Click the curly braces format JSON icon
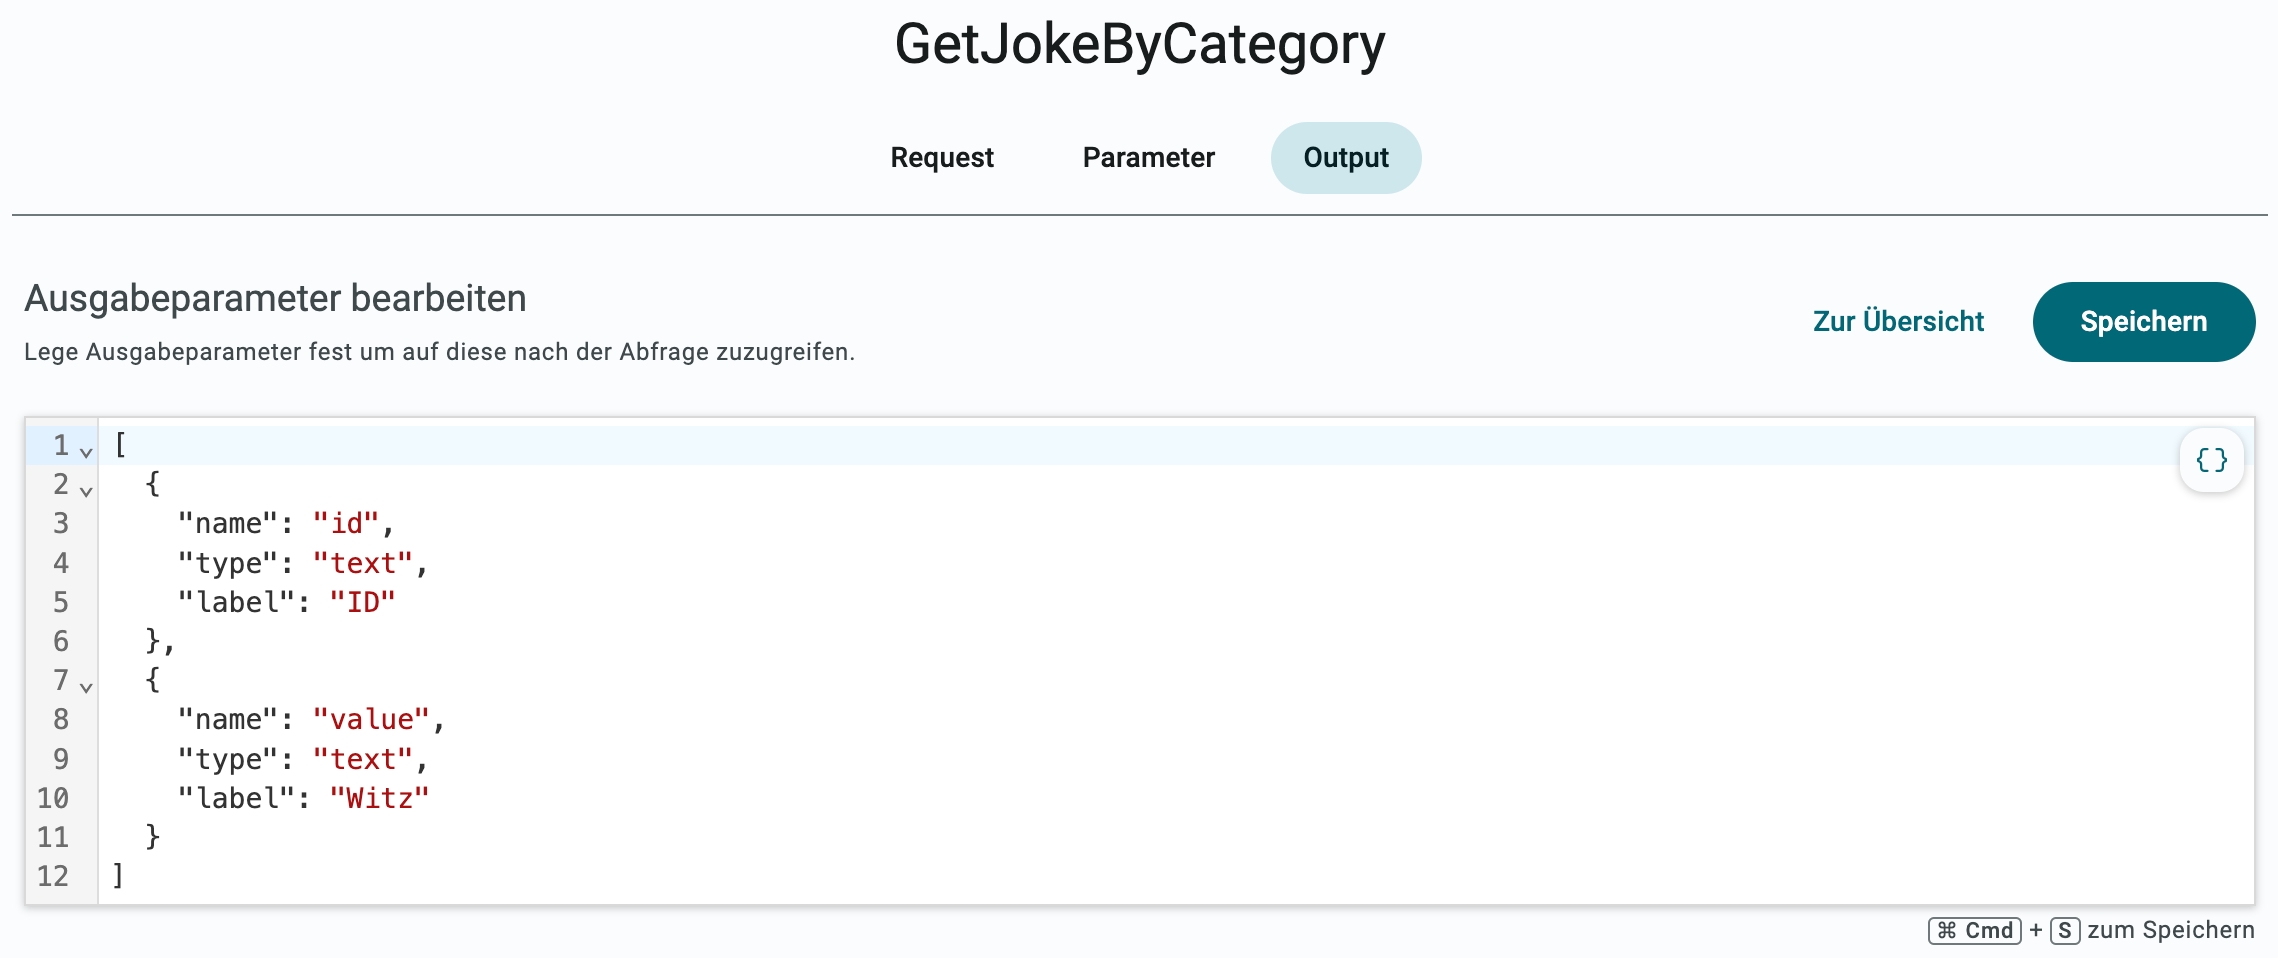Viewport: 2278px width, 958px height. (2211, 460)
